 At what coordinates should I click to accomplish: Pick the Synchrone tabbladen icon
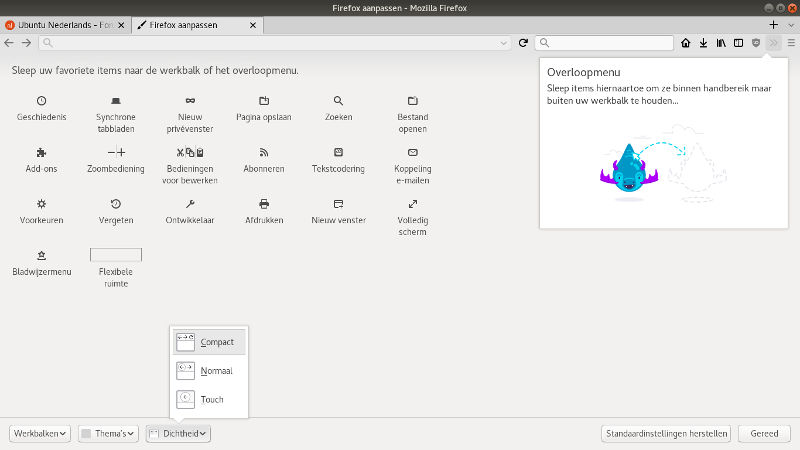116,101
